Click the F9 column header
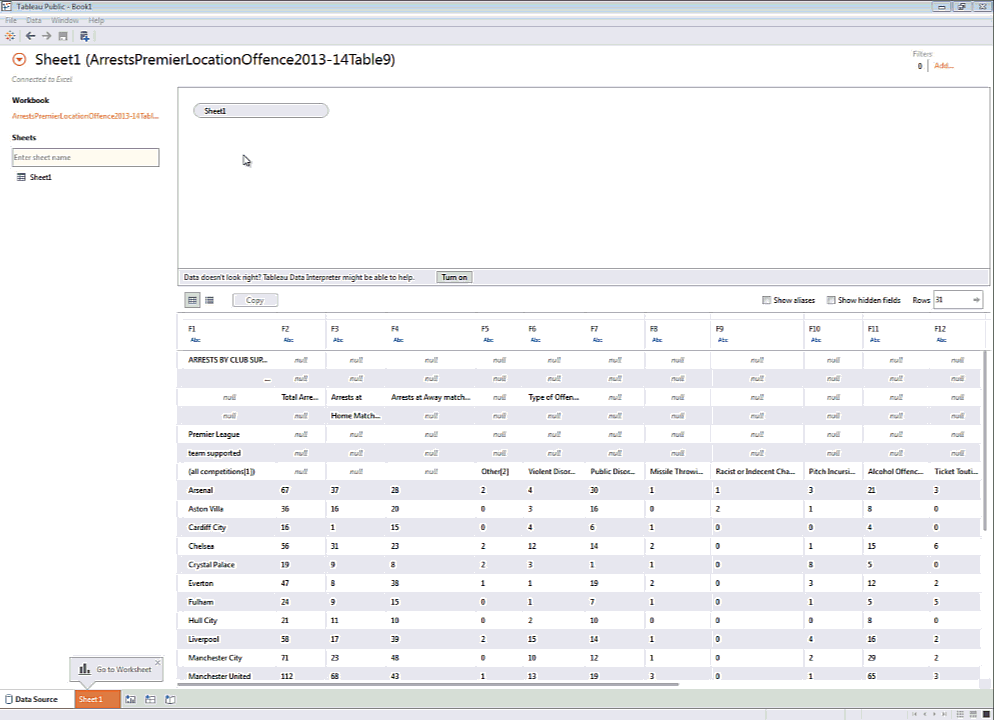The height and width of the screenshot is (720, 994). (x=720, y=329)
